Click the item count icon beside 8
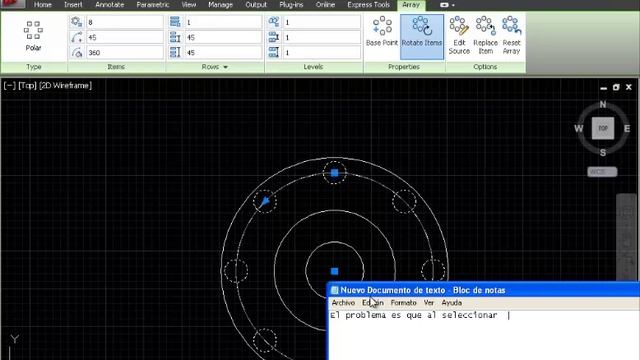Image resolution: width=640 pixels, height=360 pixels. [x=77, y=22]
